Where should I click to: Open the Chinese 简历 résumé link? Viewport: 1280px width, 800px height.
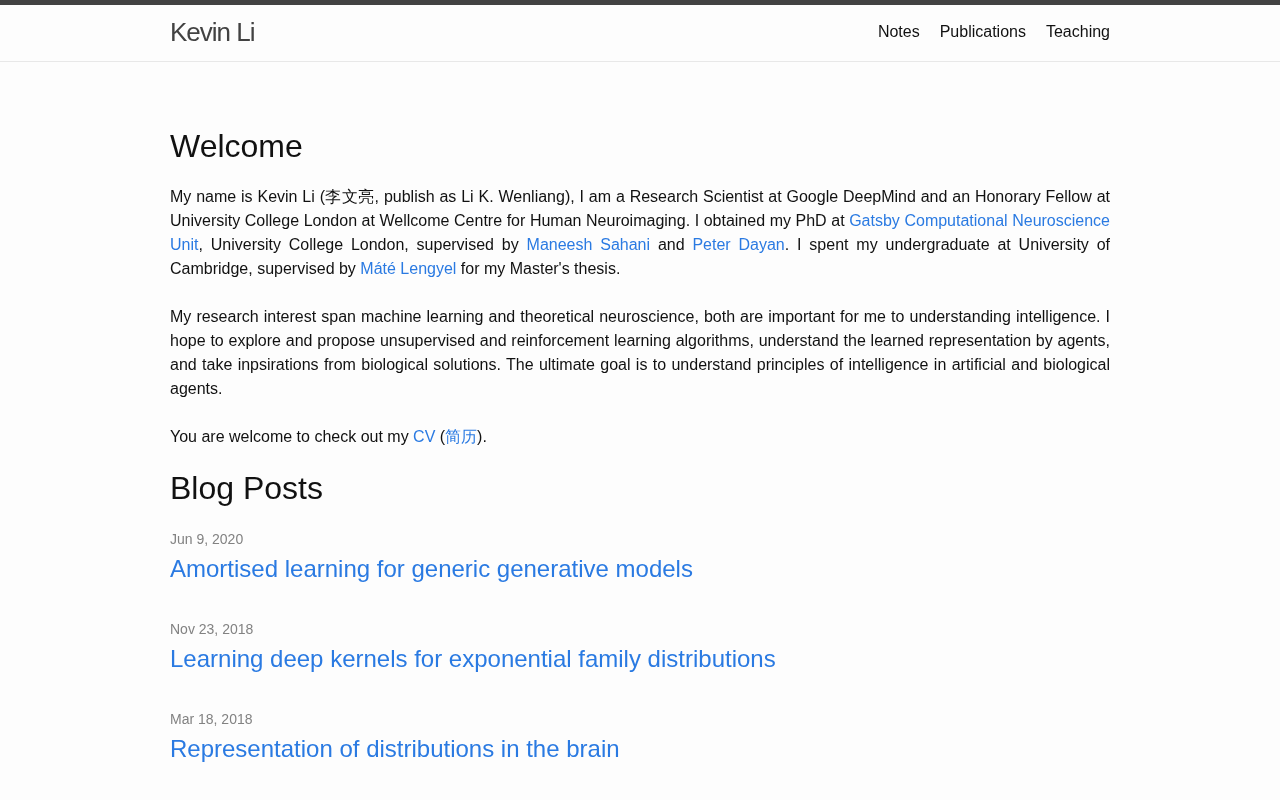[x=461, y=437]
